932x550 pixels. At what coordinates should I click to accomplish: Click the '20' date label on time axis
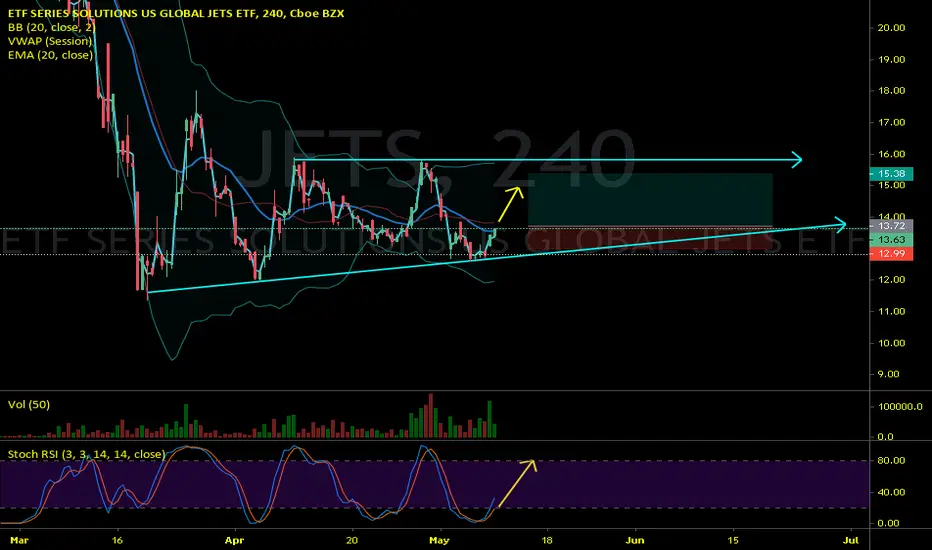[x=352, y=540]
